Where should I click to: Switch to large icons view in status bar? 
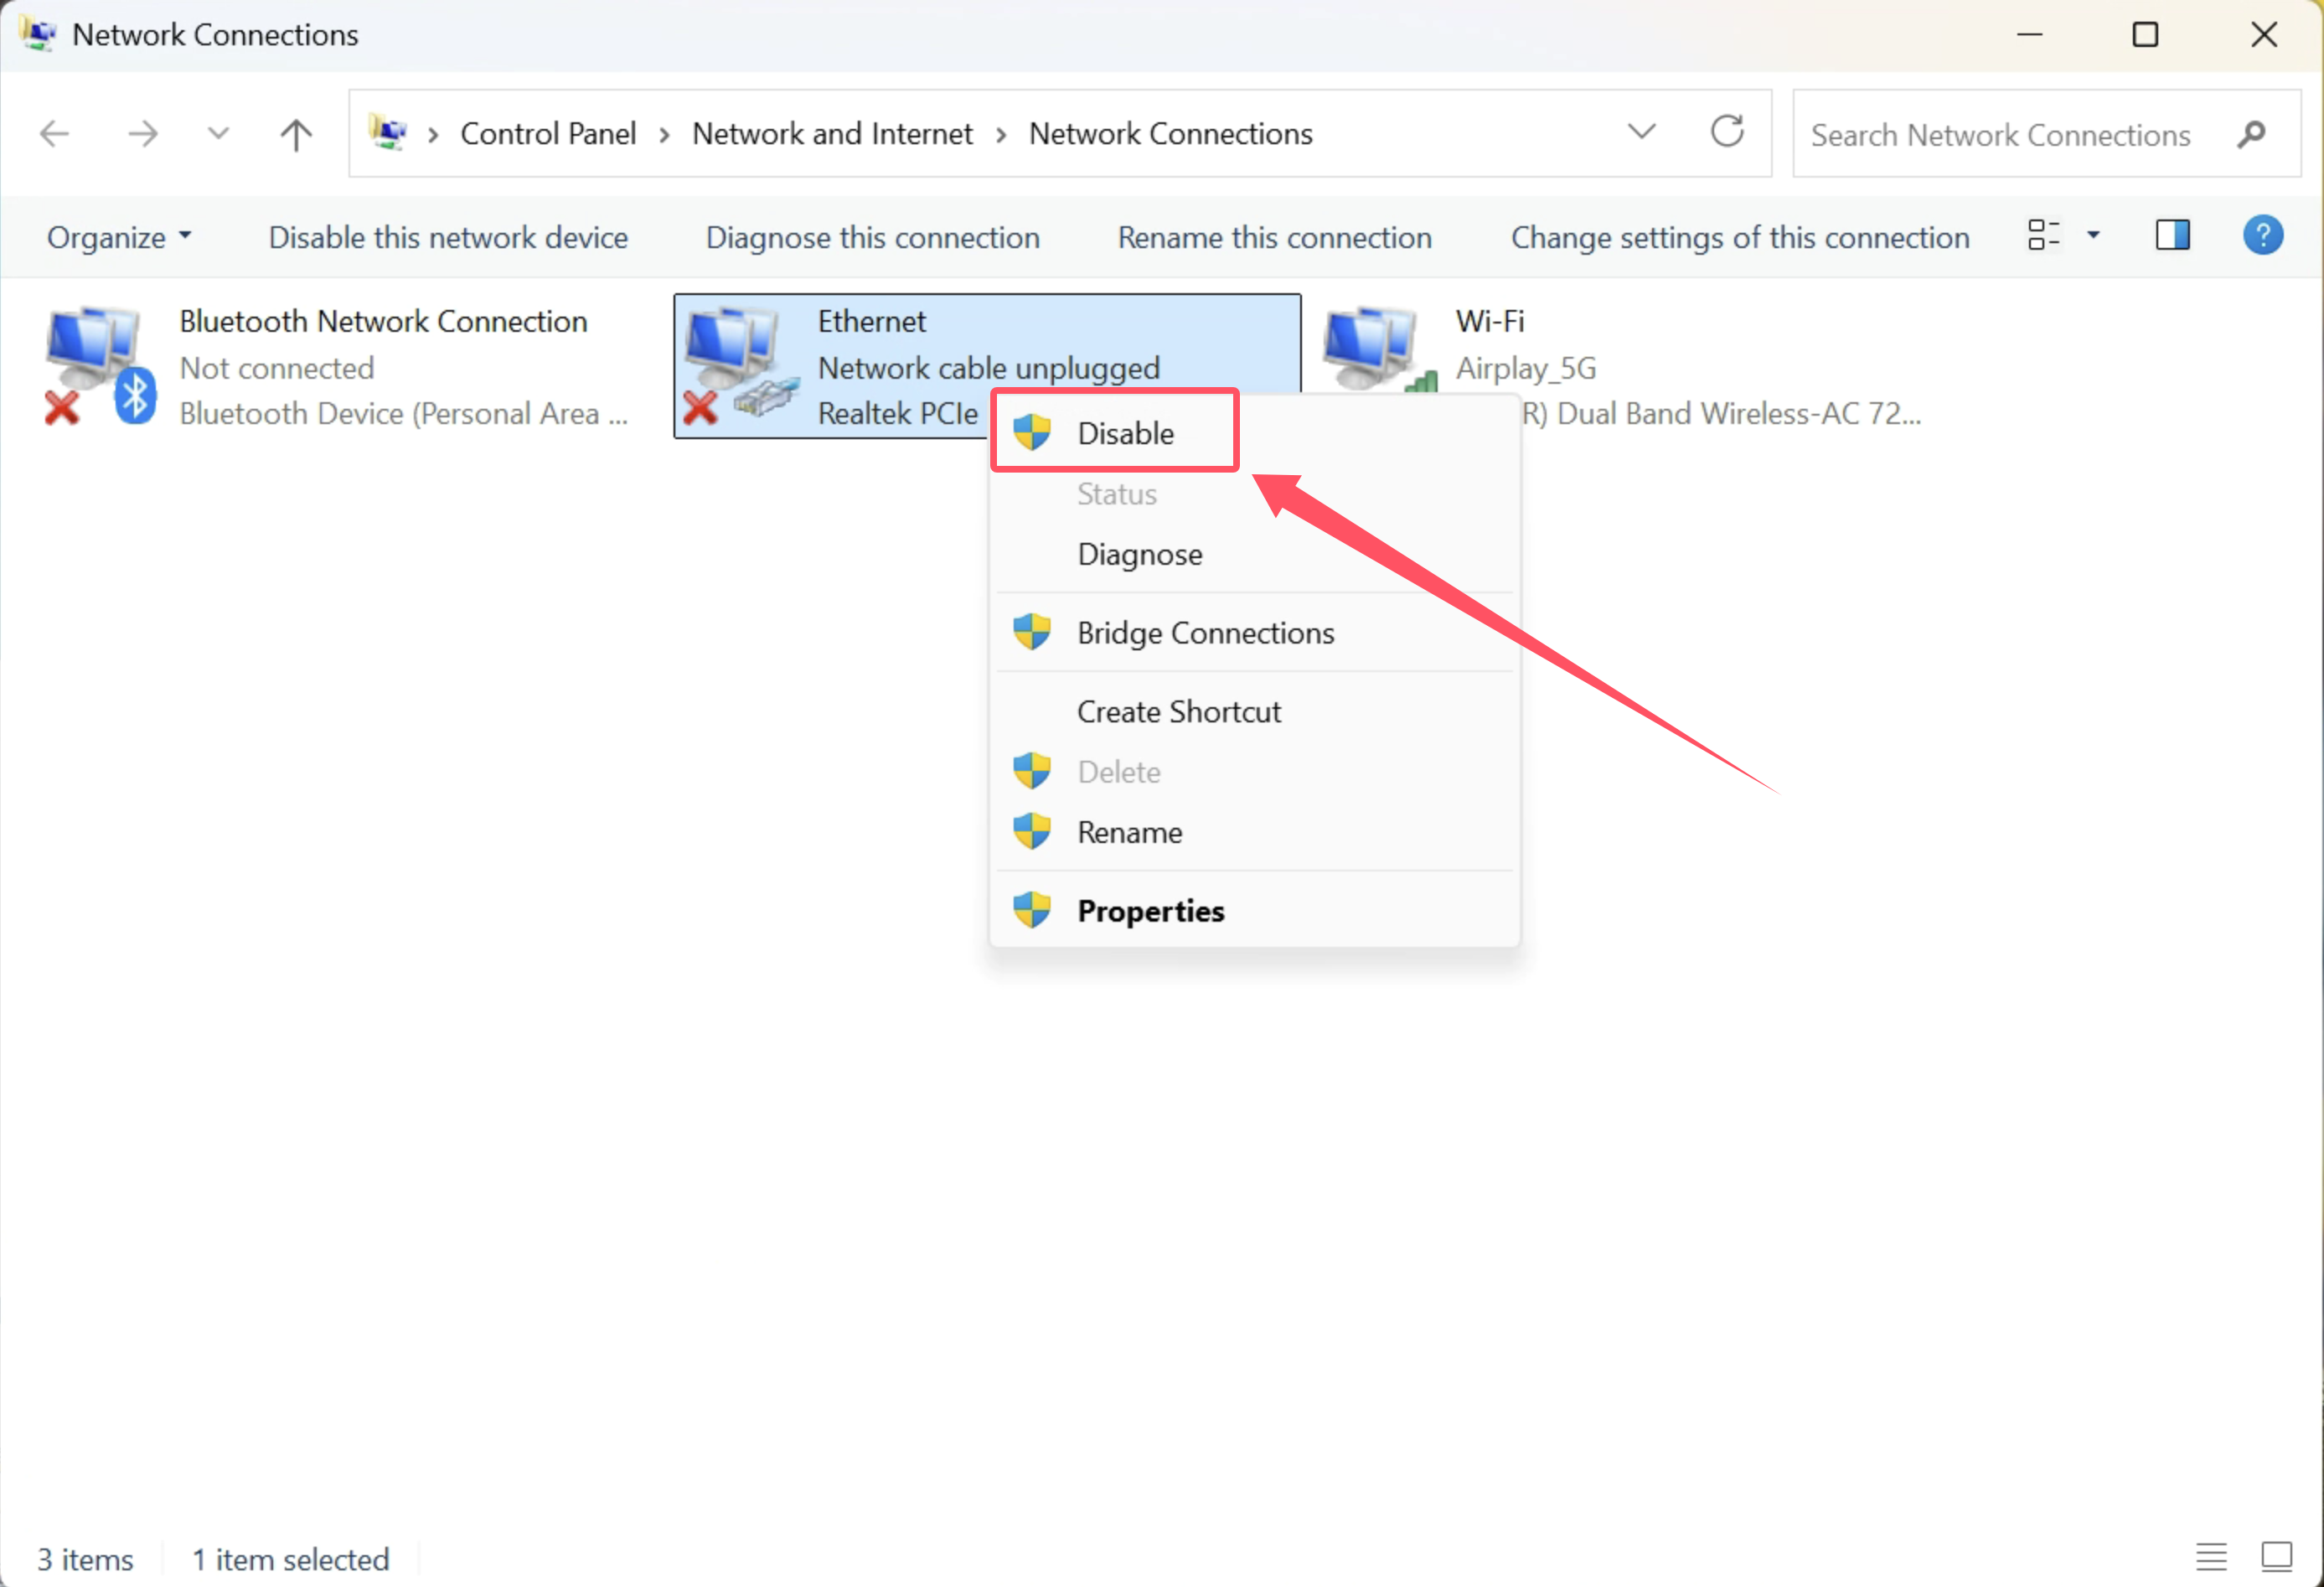click(2276, 1557)
